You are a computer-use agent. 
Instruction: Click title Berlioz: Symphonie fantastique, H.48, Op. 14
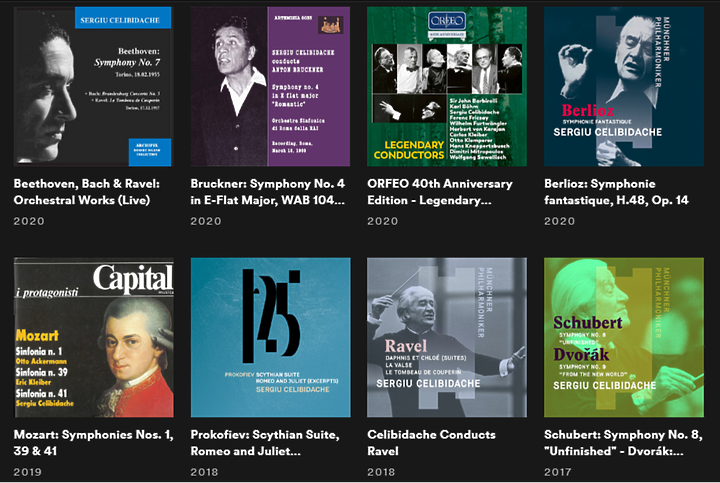coord(616,192)
